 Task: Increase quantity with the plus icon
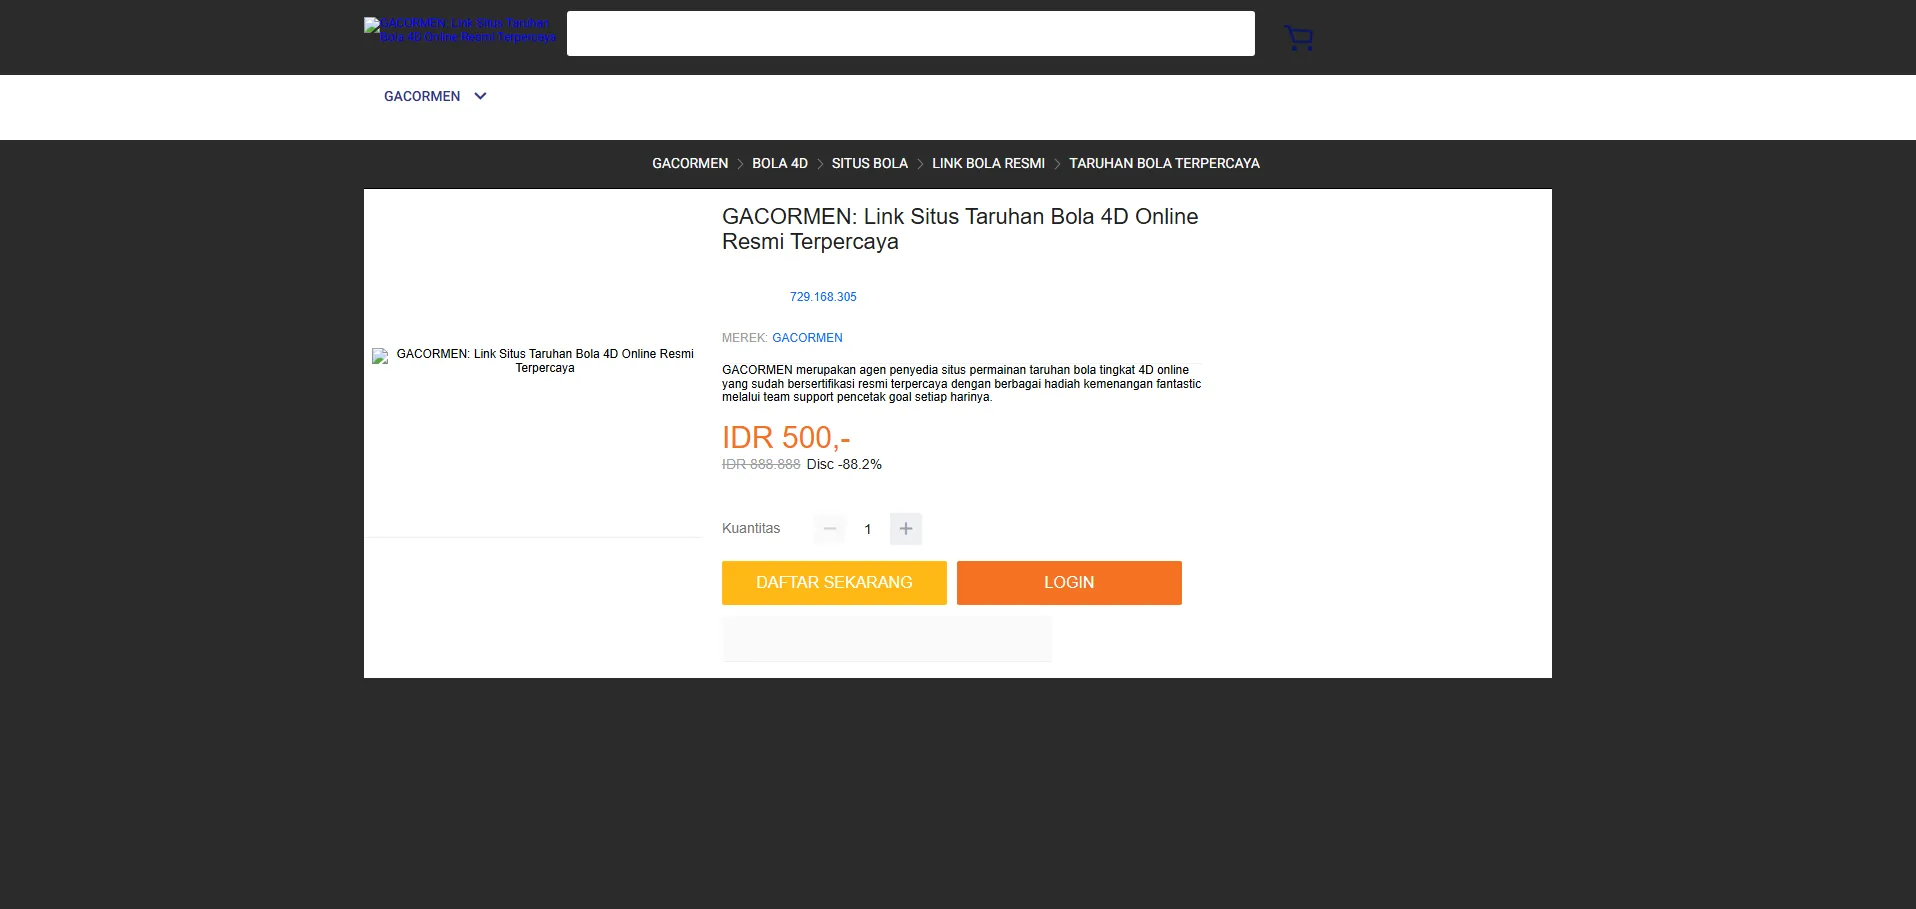(x=905, y=529)
